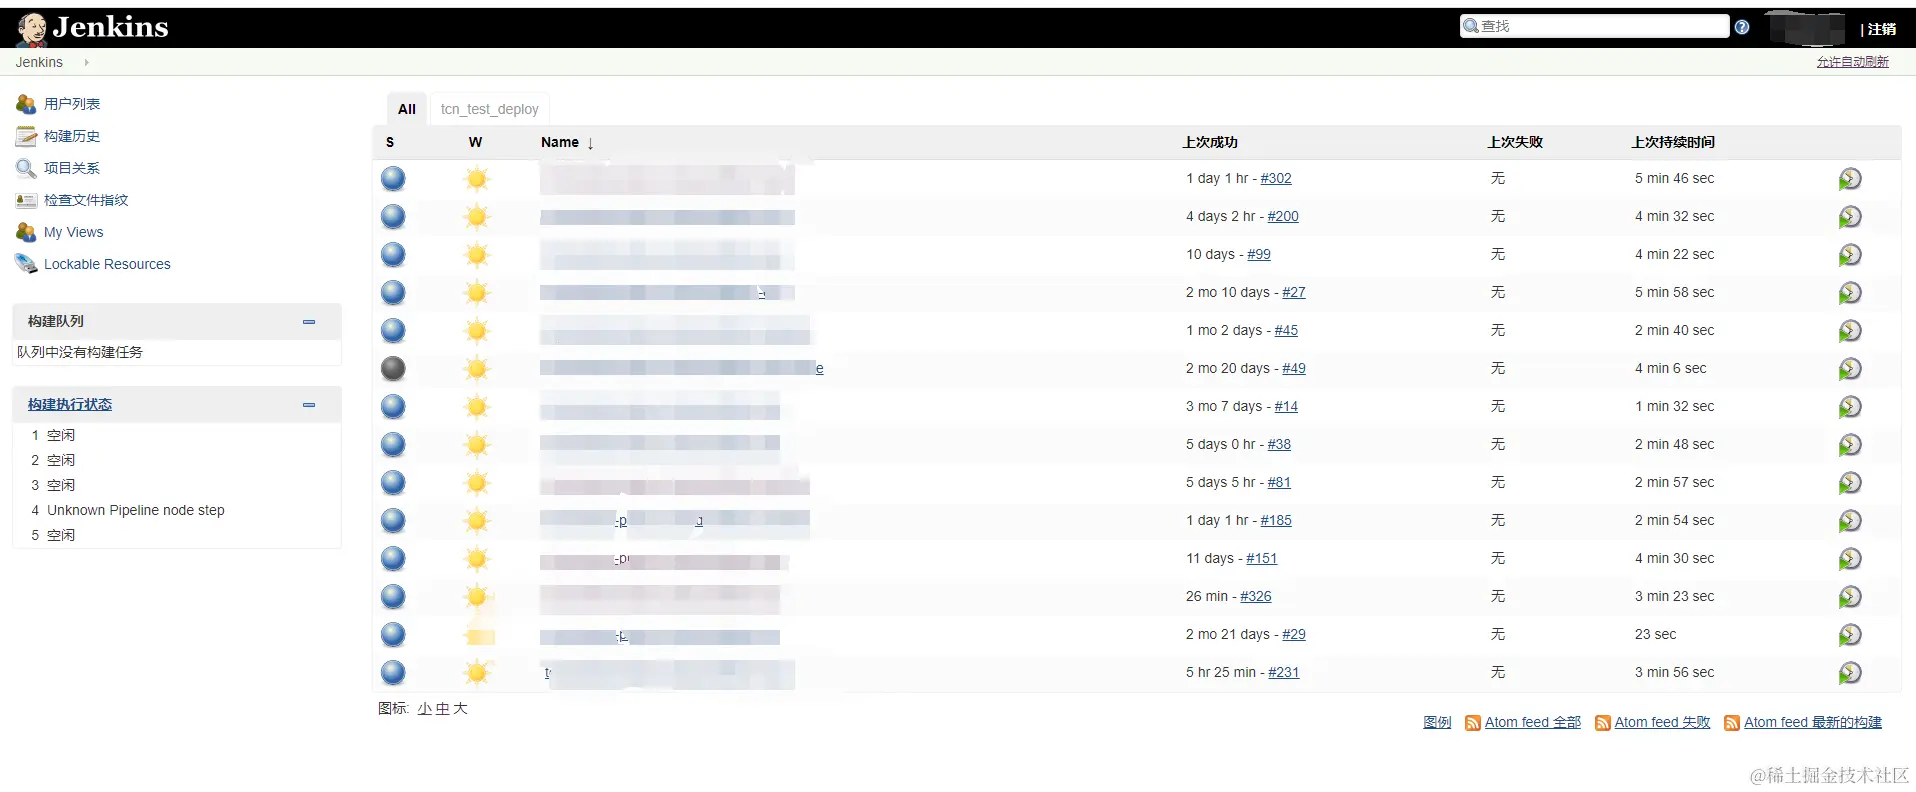
Task: Open the Lockable Resources link
Action: 107,264
